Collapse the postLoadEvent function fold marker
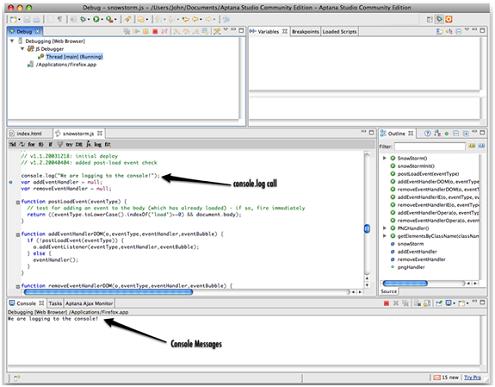Viewport: 495px width, 387px height. click(x=18, y=202)
